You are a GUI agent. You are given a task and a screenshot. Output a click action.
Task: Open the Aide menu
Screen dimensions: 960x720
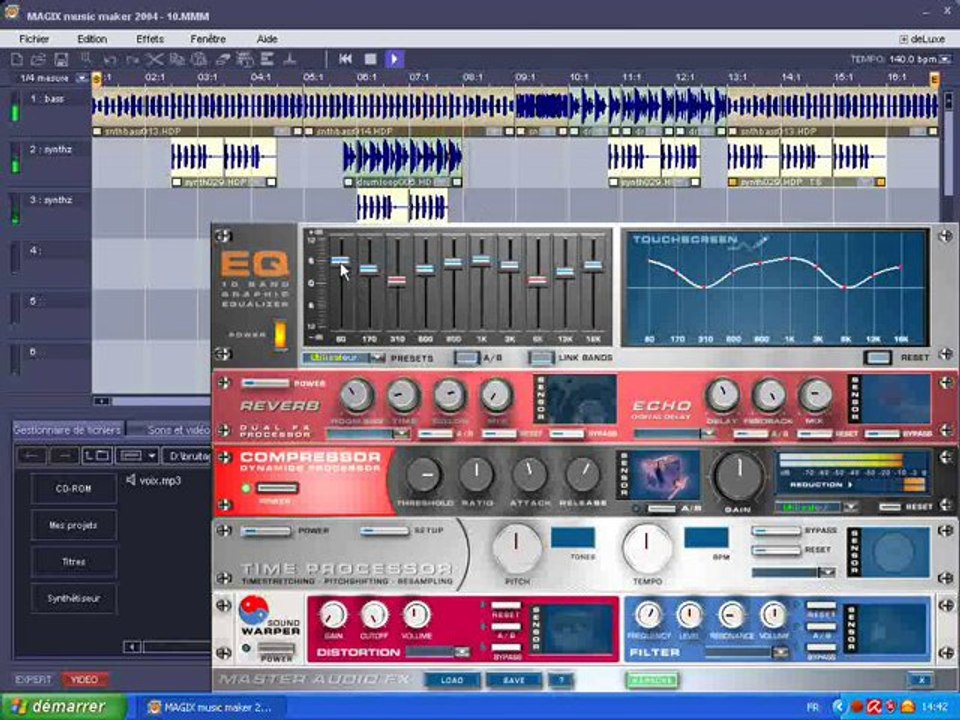267,39
